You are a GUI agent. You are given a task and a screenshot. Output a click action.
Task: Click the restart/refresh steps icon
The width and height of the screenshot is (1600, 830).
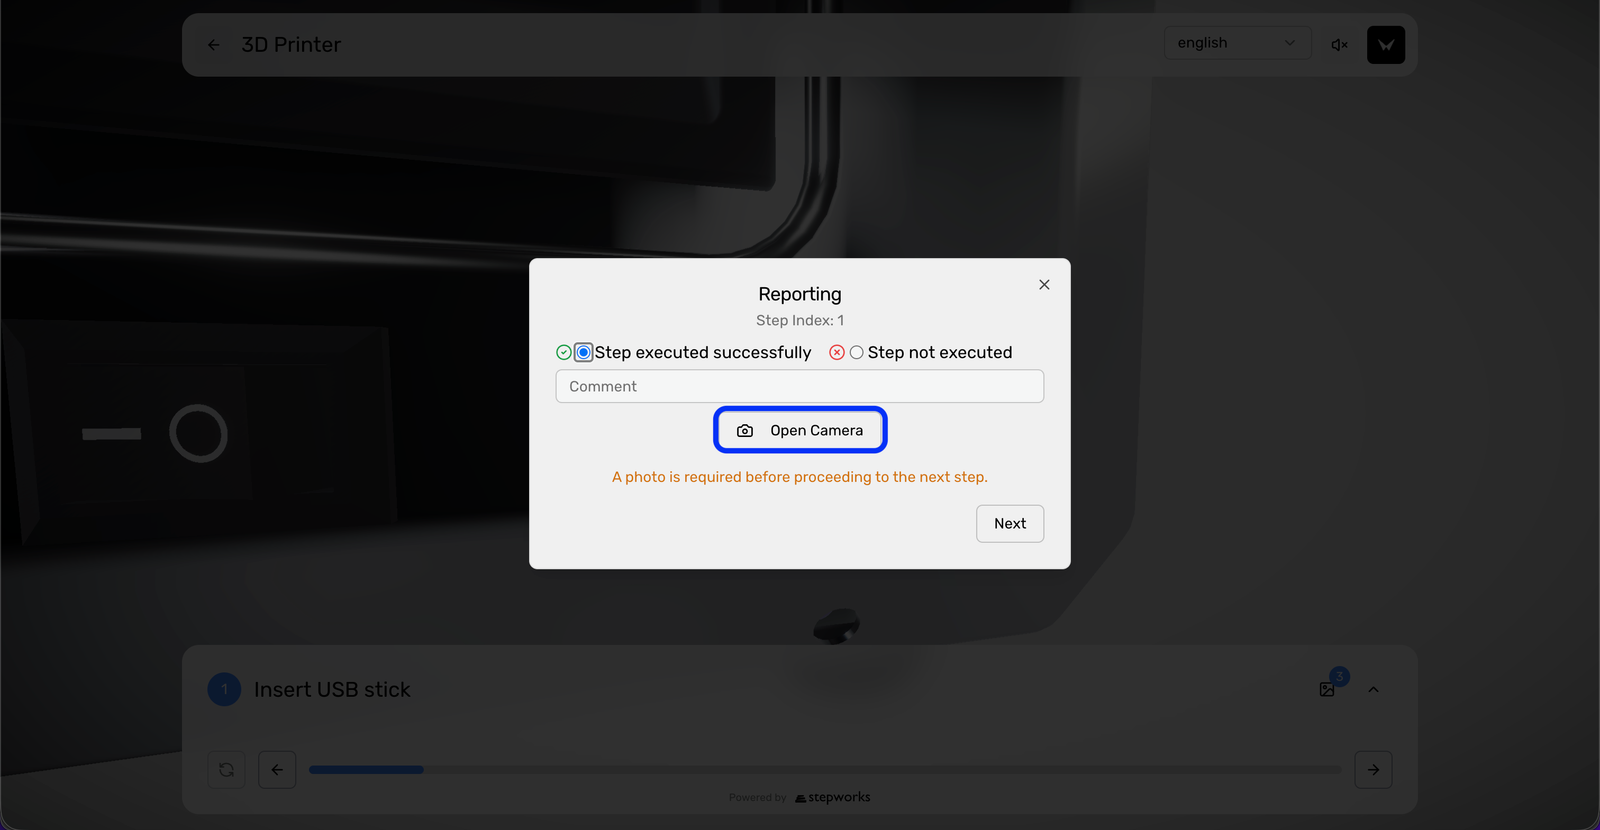[227, 770]
